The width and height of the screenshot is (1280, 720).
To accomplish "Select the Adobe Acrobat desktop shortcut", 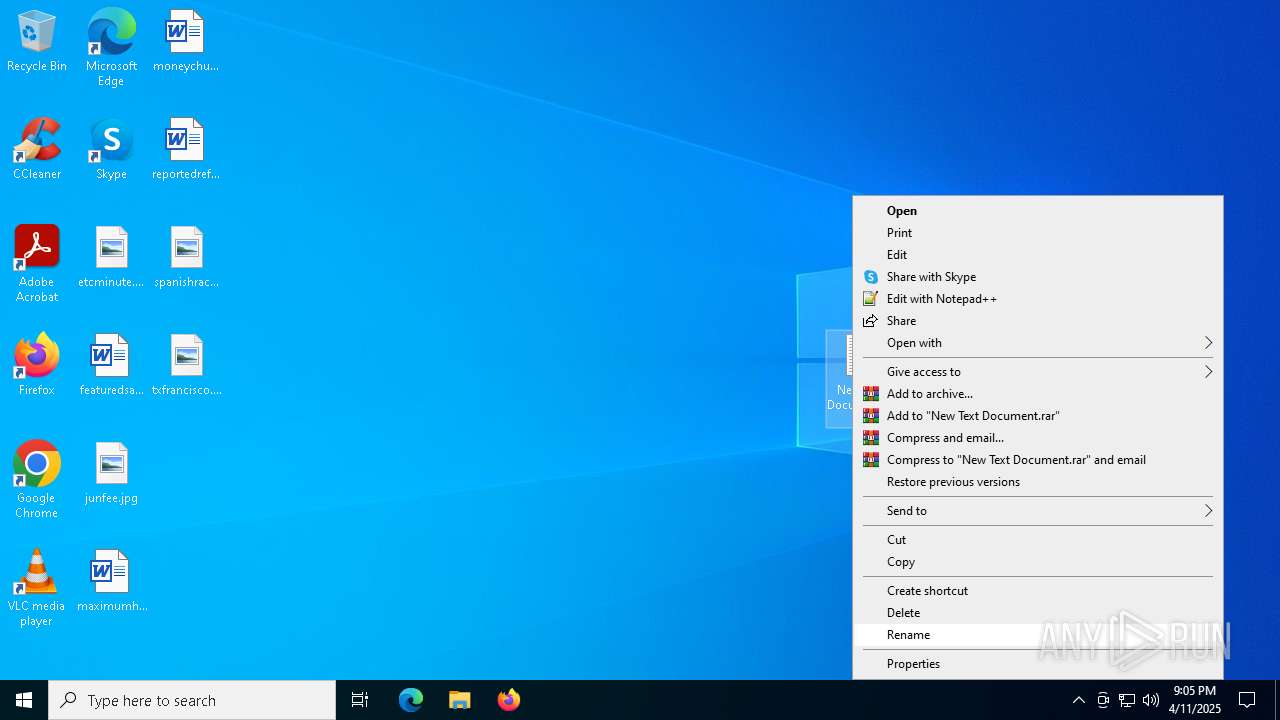I will click(x=37, y=264).
